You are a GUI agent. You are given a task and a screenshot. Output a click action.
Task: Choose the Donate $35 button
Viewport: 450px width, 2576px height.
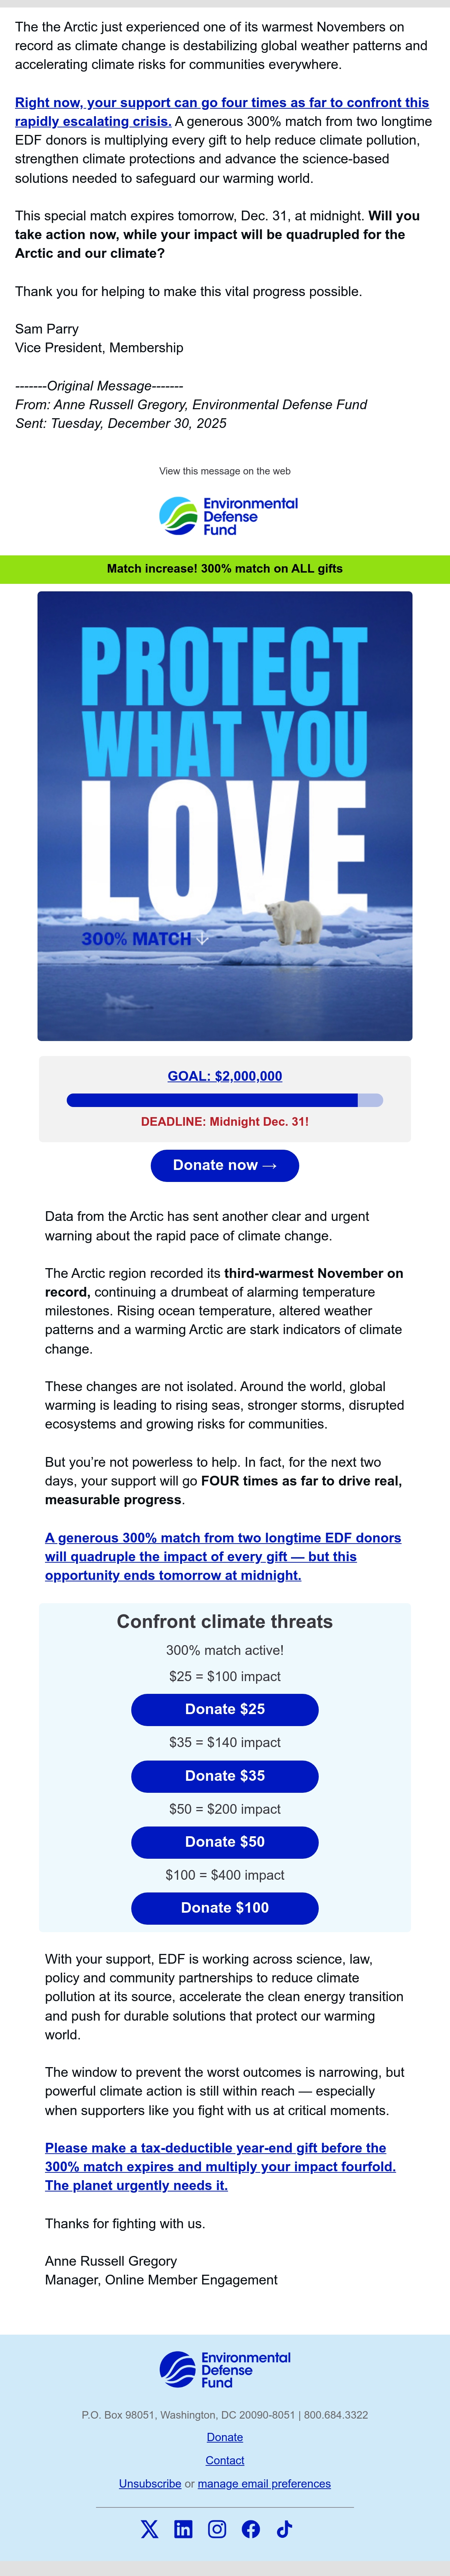tap(225, 1775)
